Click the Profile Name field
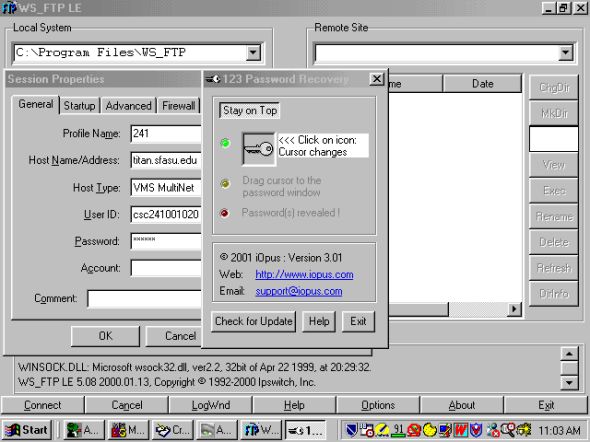Viewport: 590px width, 442px height. [x=166, y=134]
